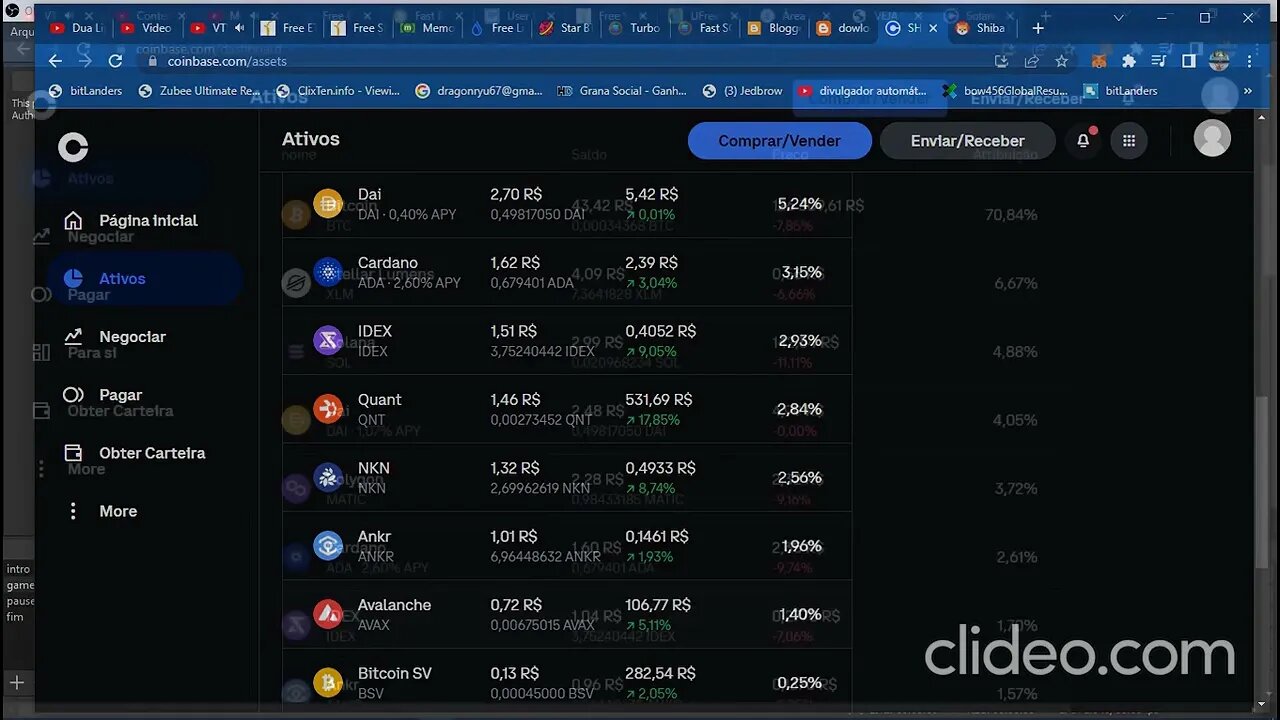Click the Enviar/Receber button
The image size is (1280, 720).
967,141
